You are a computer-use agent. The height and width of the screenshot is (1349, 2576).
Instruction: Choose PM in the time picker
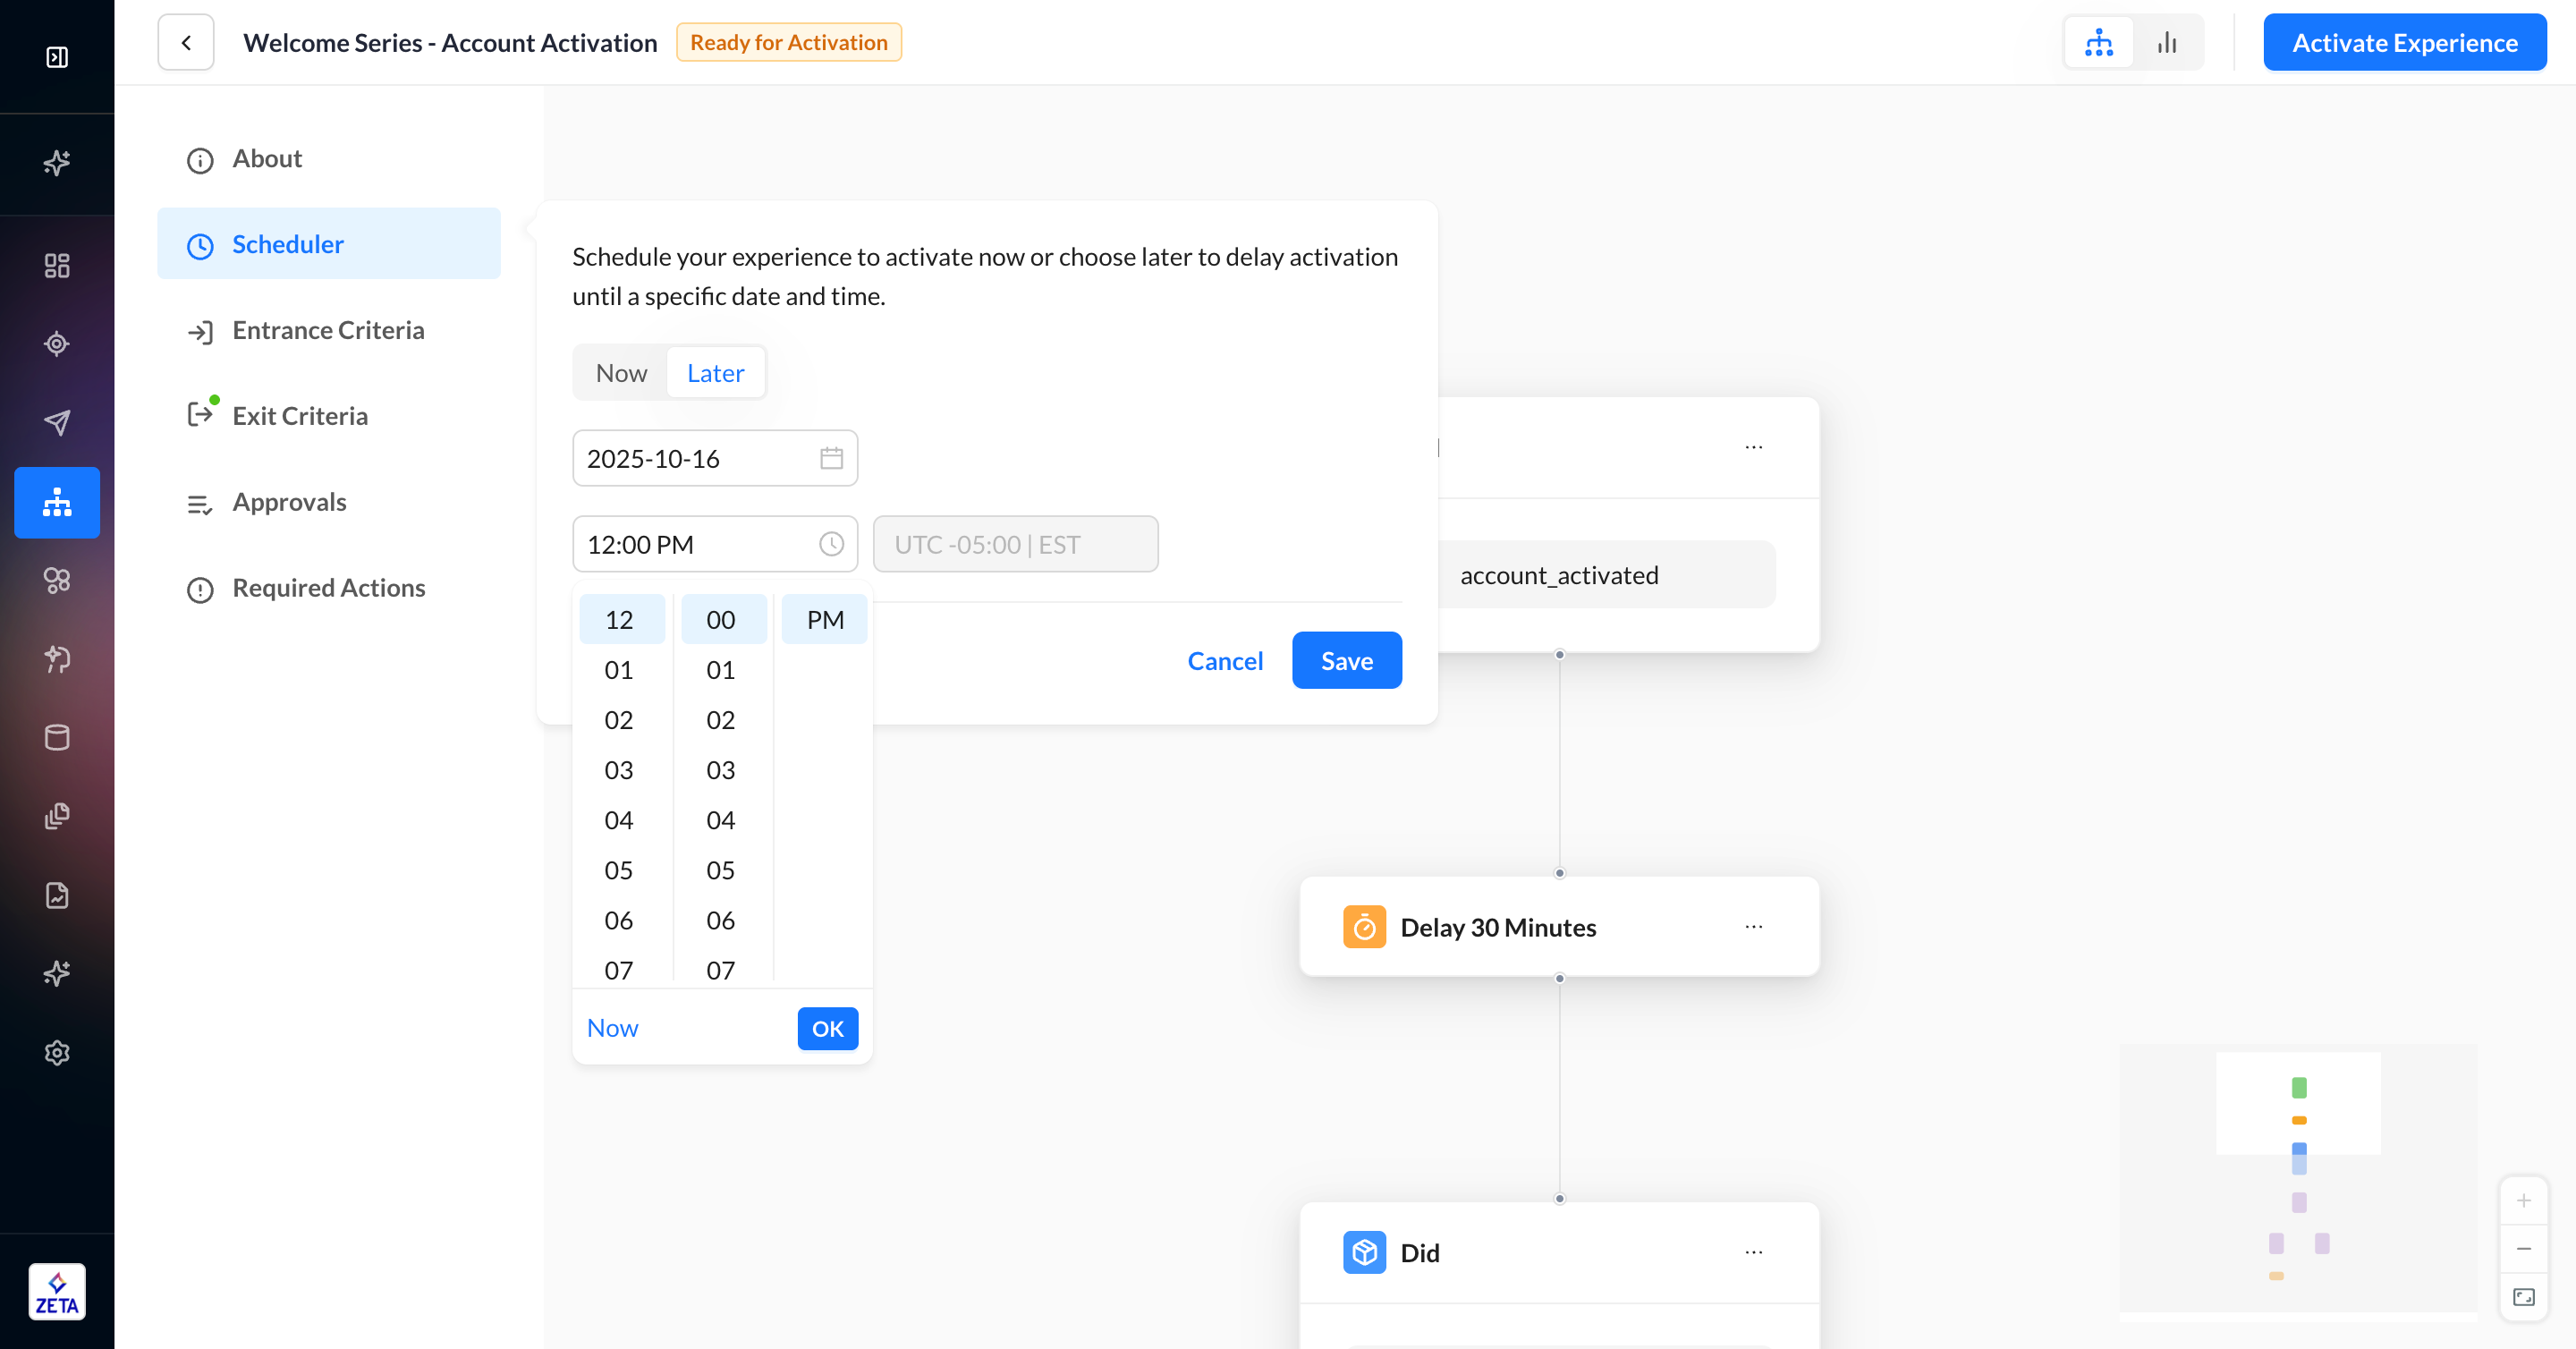[825, 620]
